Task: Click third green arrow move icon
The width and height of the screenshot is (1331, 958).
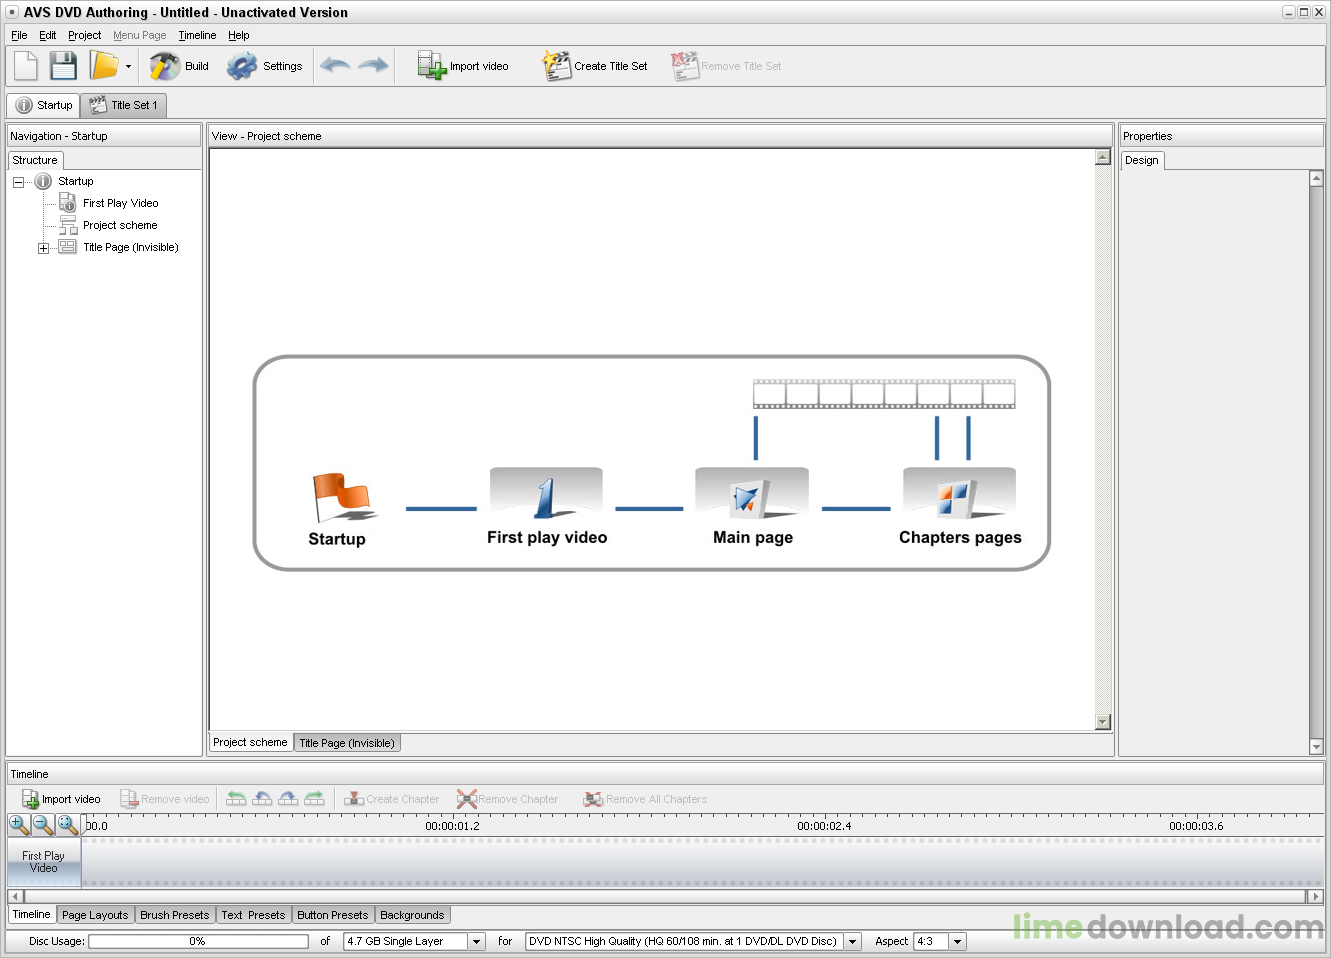Action: click(288, 799)
